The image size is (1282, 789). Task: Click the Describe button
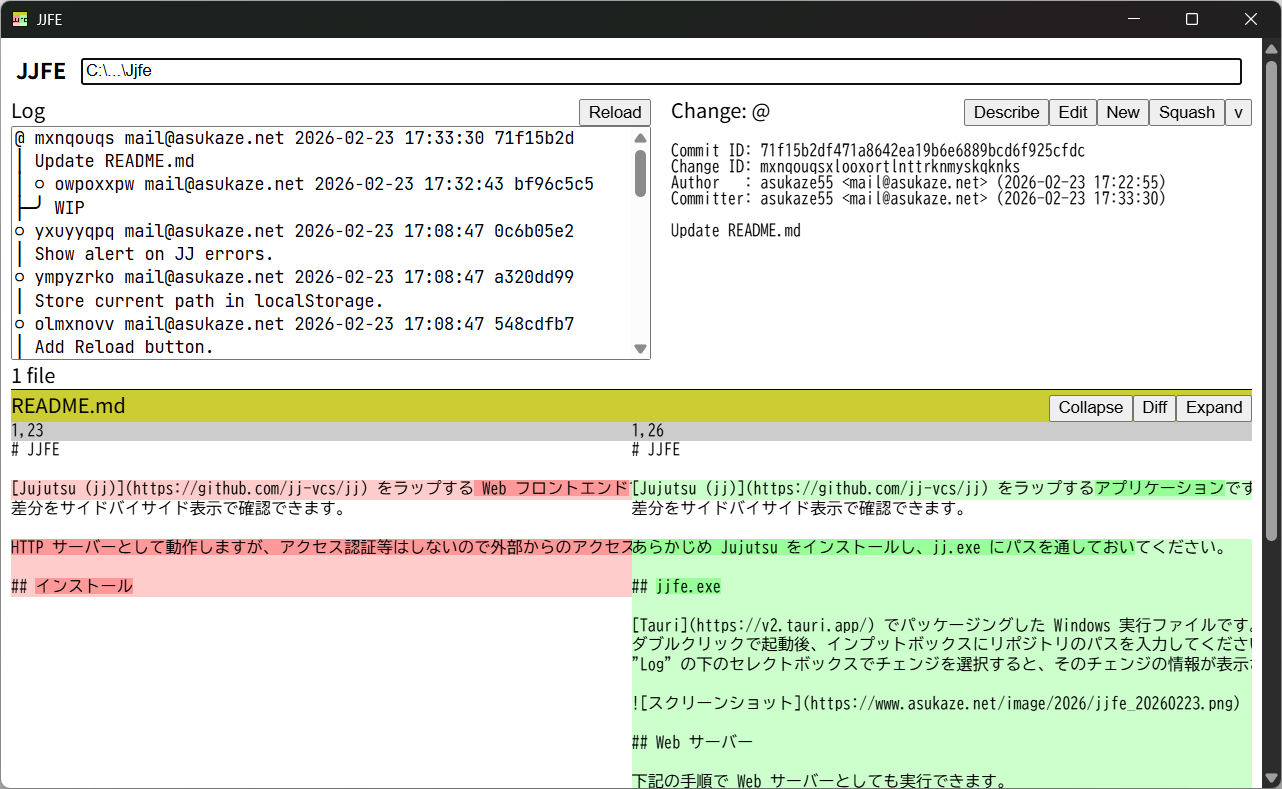click(1006, 112)
